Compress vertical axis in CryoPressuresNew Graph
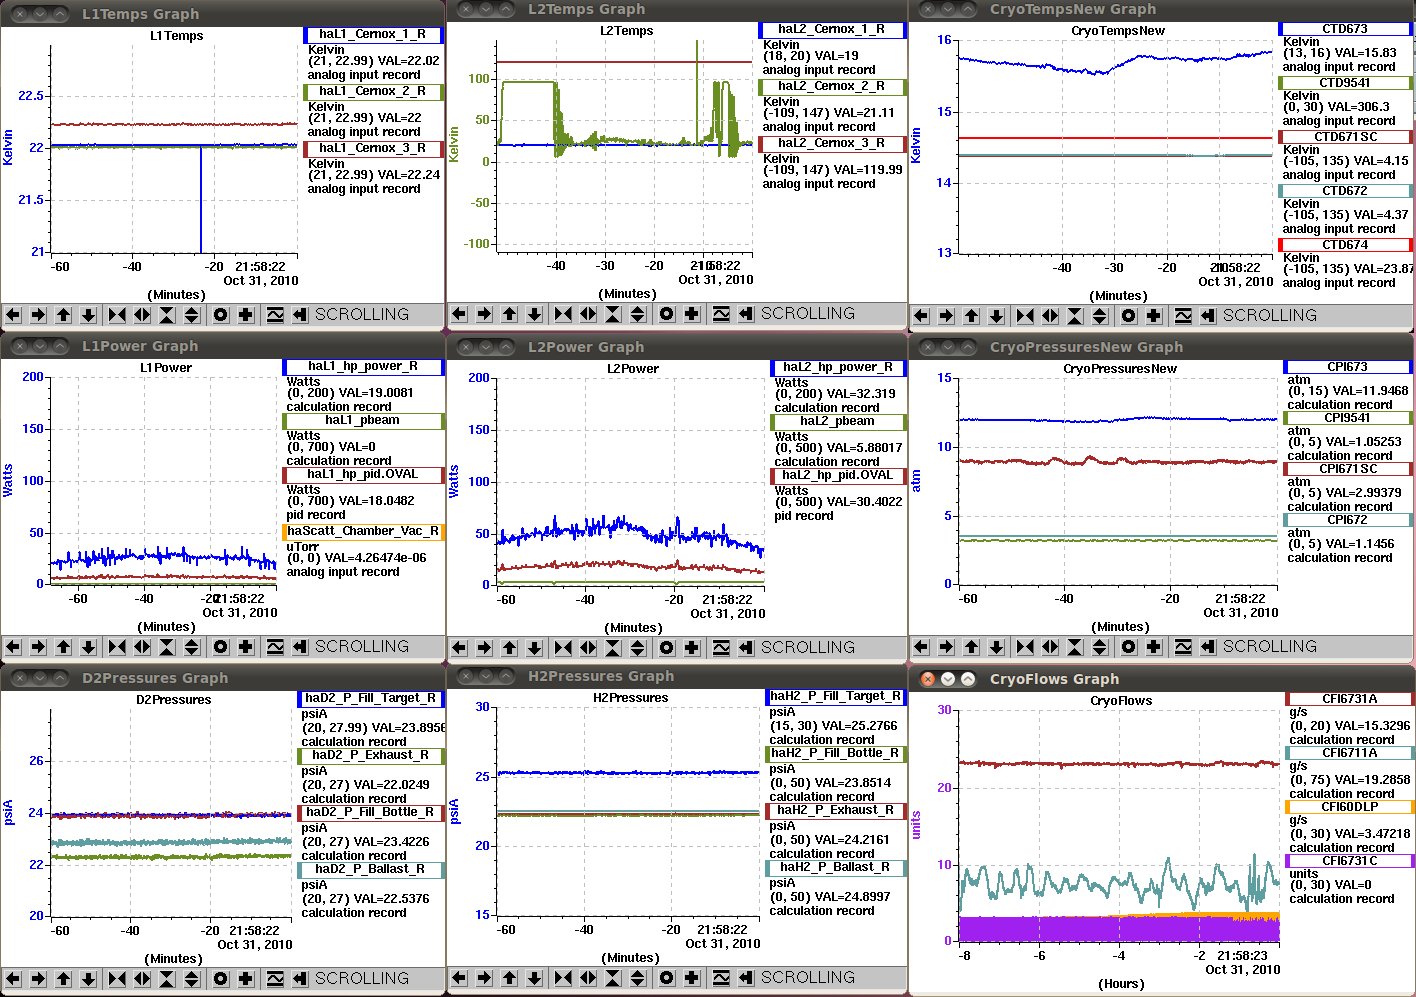Viewport: 1416px width, 997px height. point(1075,647)
